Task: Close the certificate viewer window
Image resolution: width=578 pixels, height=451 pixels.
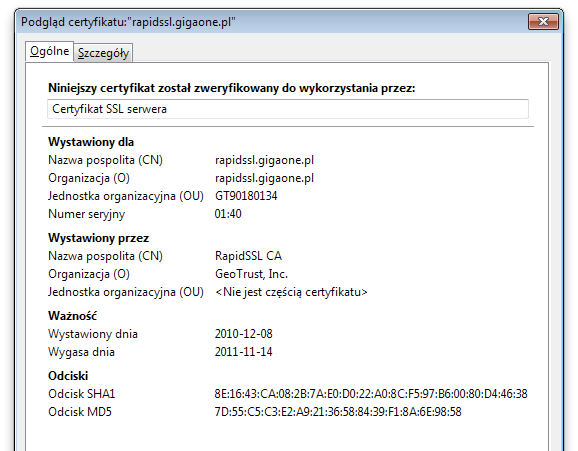Action: 543,22
